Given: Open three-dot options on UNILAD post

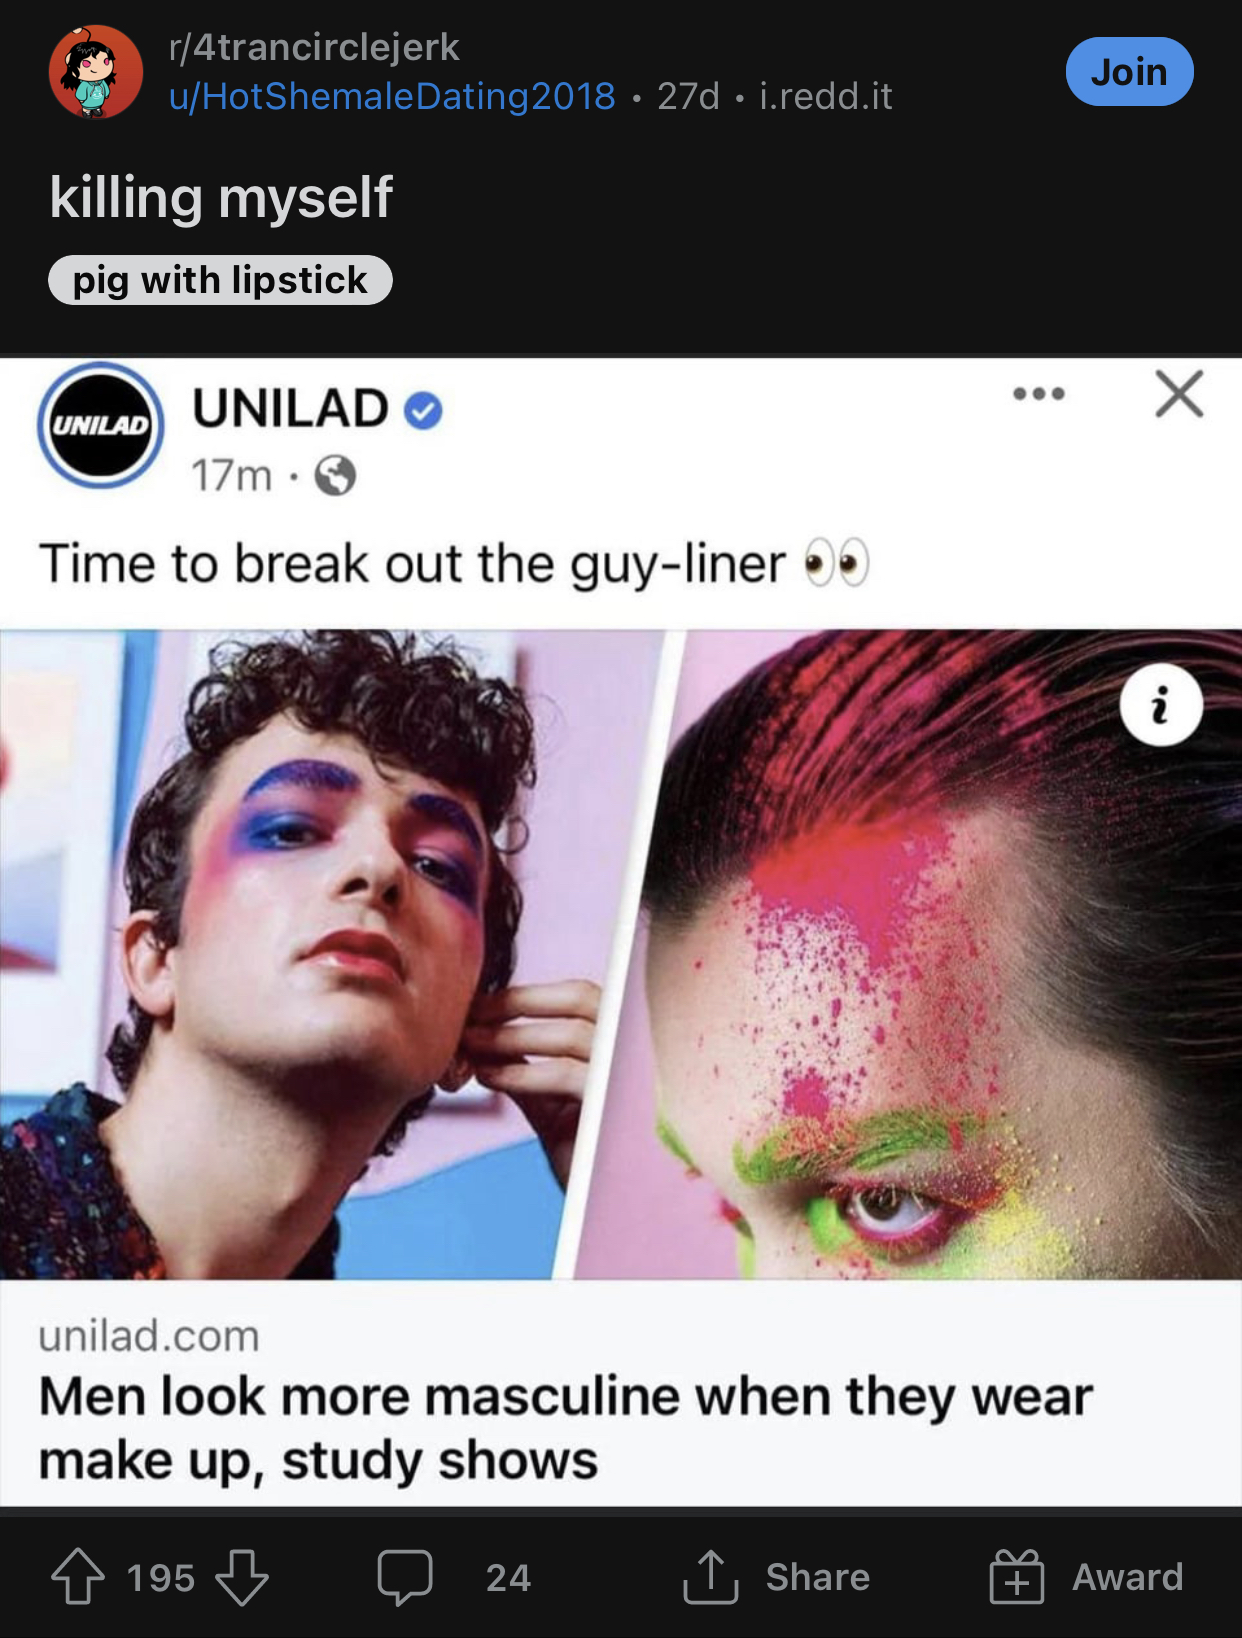Looking at the screenshot, I should tap(1039, 394).
